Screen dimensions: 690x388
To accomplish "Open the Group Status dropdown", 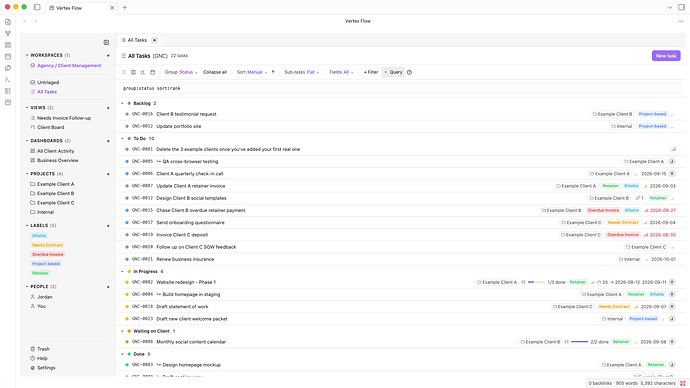I will coord(181,72).
